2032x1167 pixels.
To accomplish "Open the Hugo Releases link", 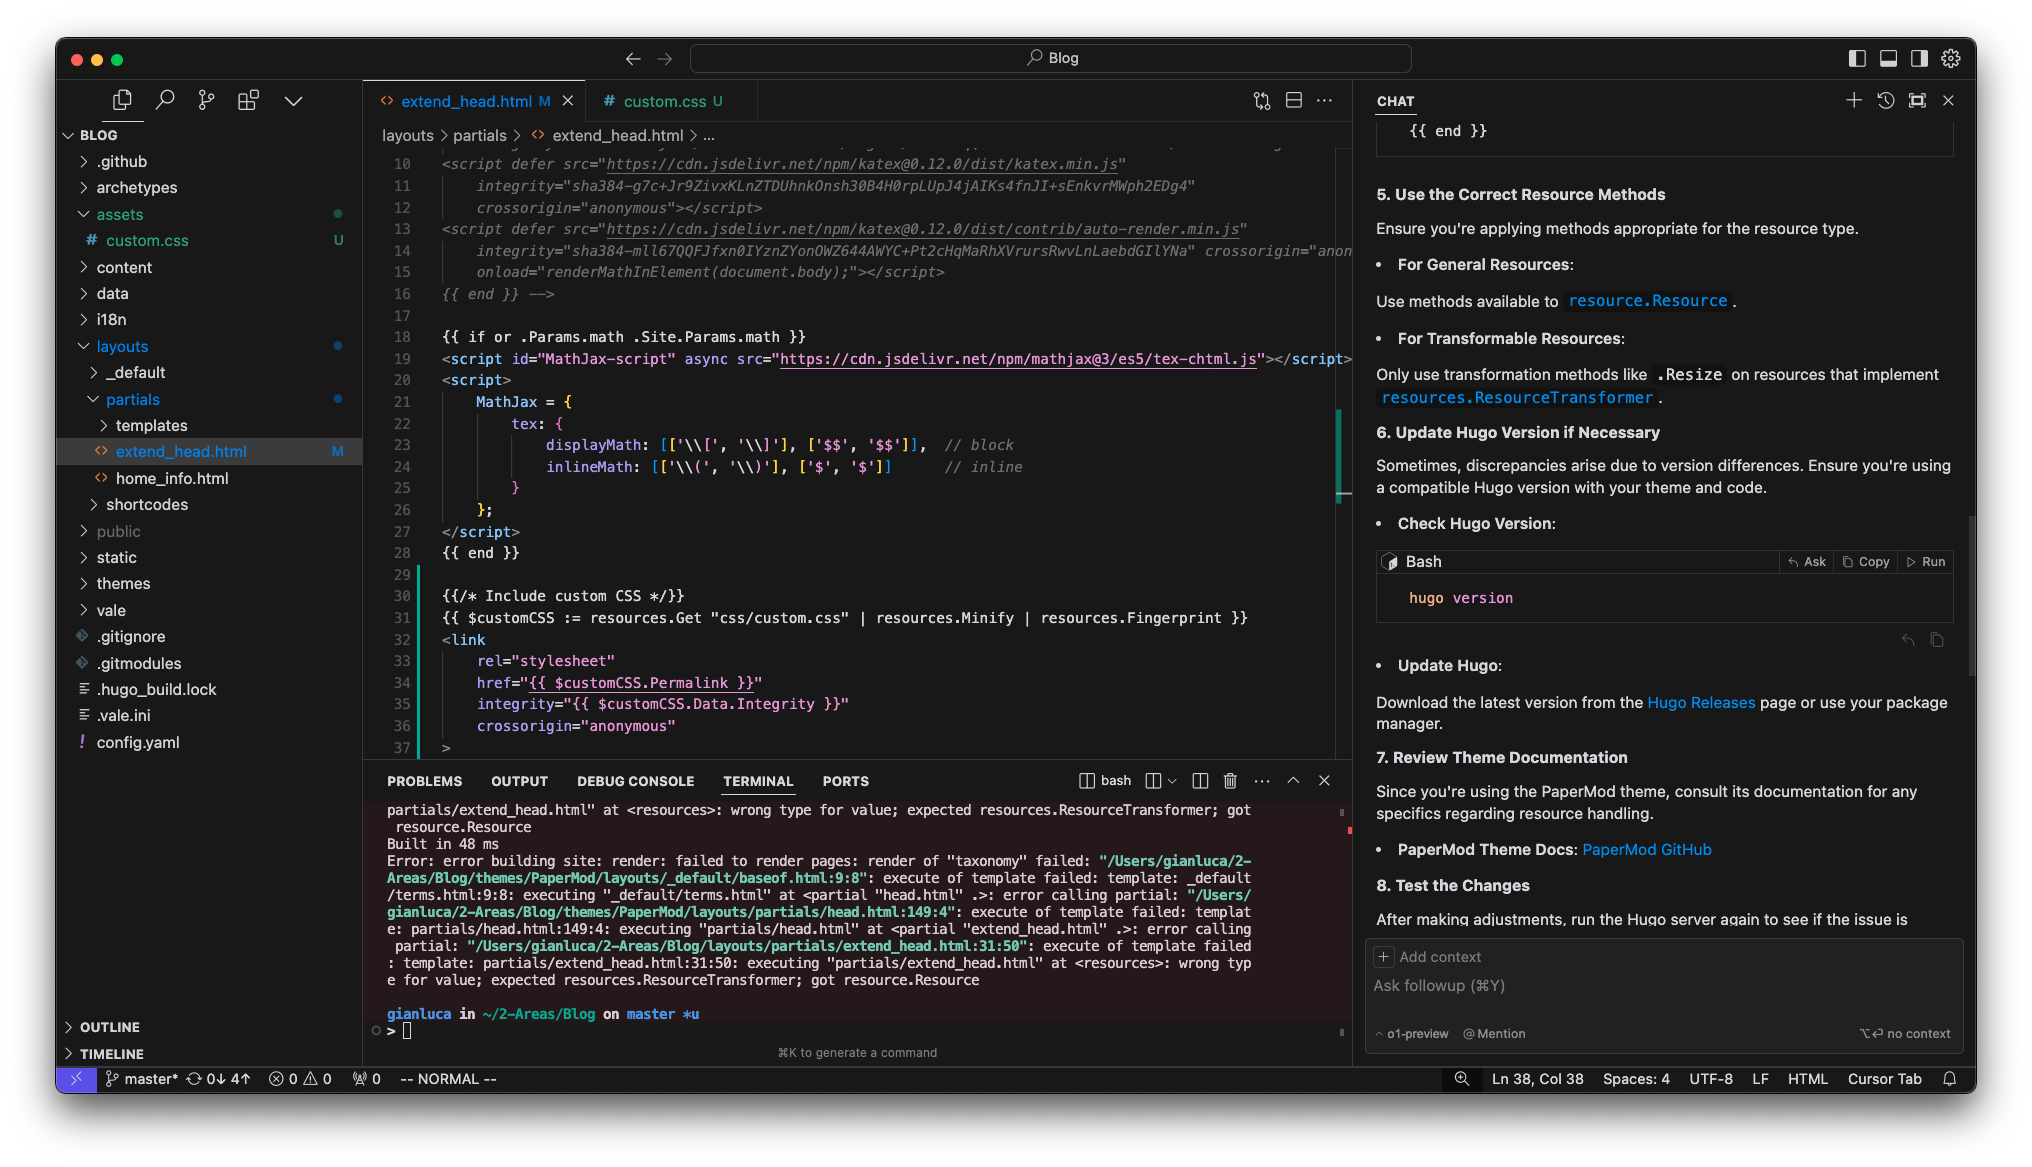I will tap(1701, 702).
